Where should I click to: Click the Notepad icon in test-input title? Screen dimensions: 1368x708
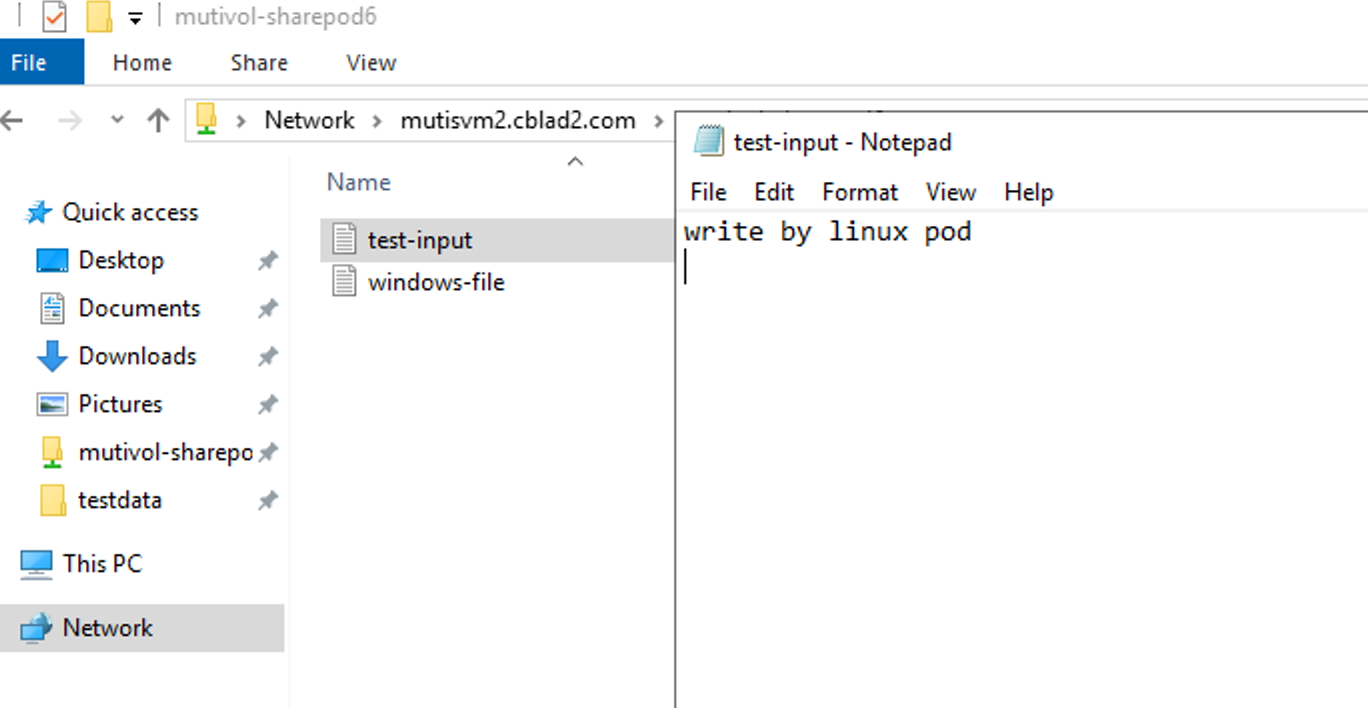coord(709,141)
